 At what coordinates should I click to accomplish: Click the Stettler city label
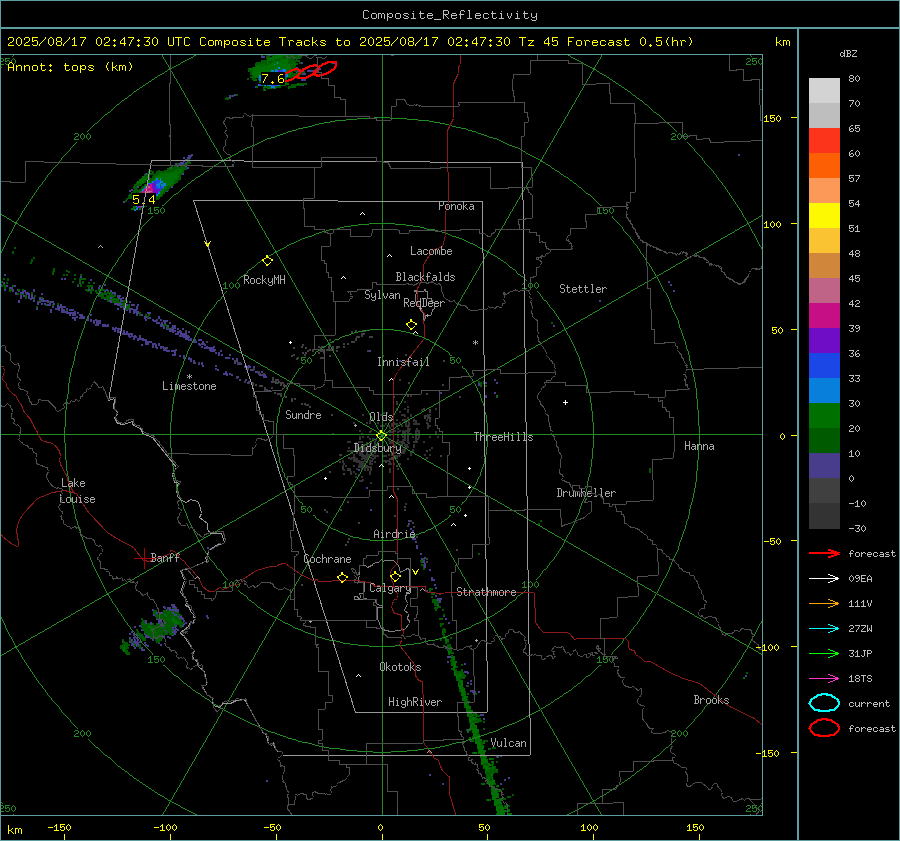pos(583,289)
